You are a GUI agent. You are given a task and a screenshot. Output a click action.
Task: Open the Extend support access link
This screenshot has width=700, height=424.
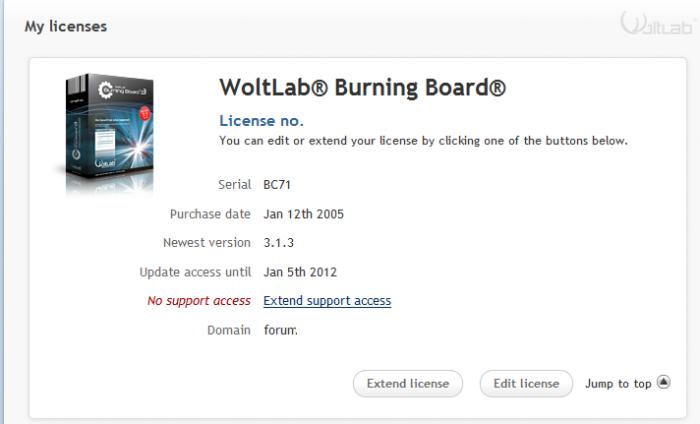point(327,301)
